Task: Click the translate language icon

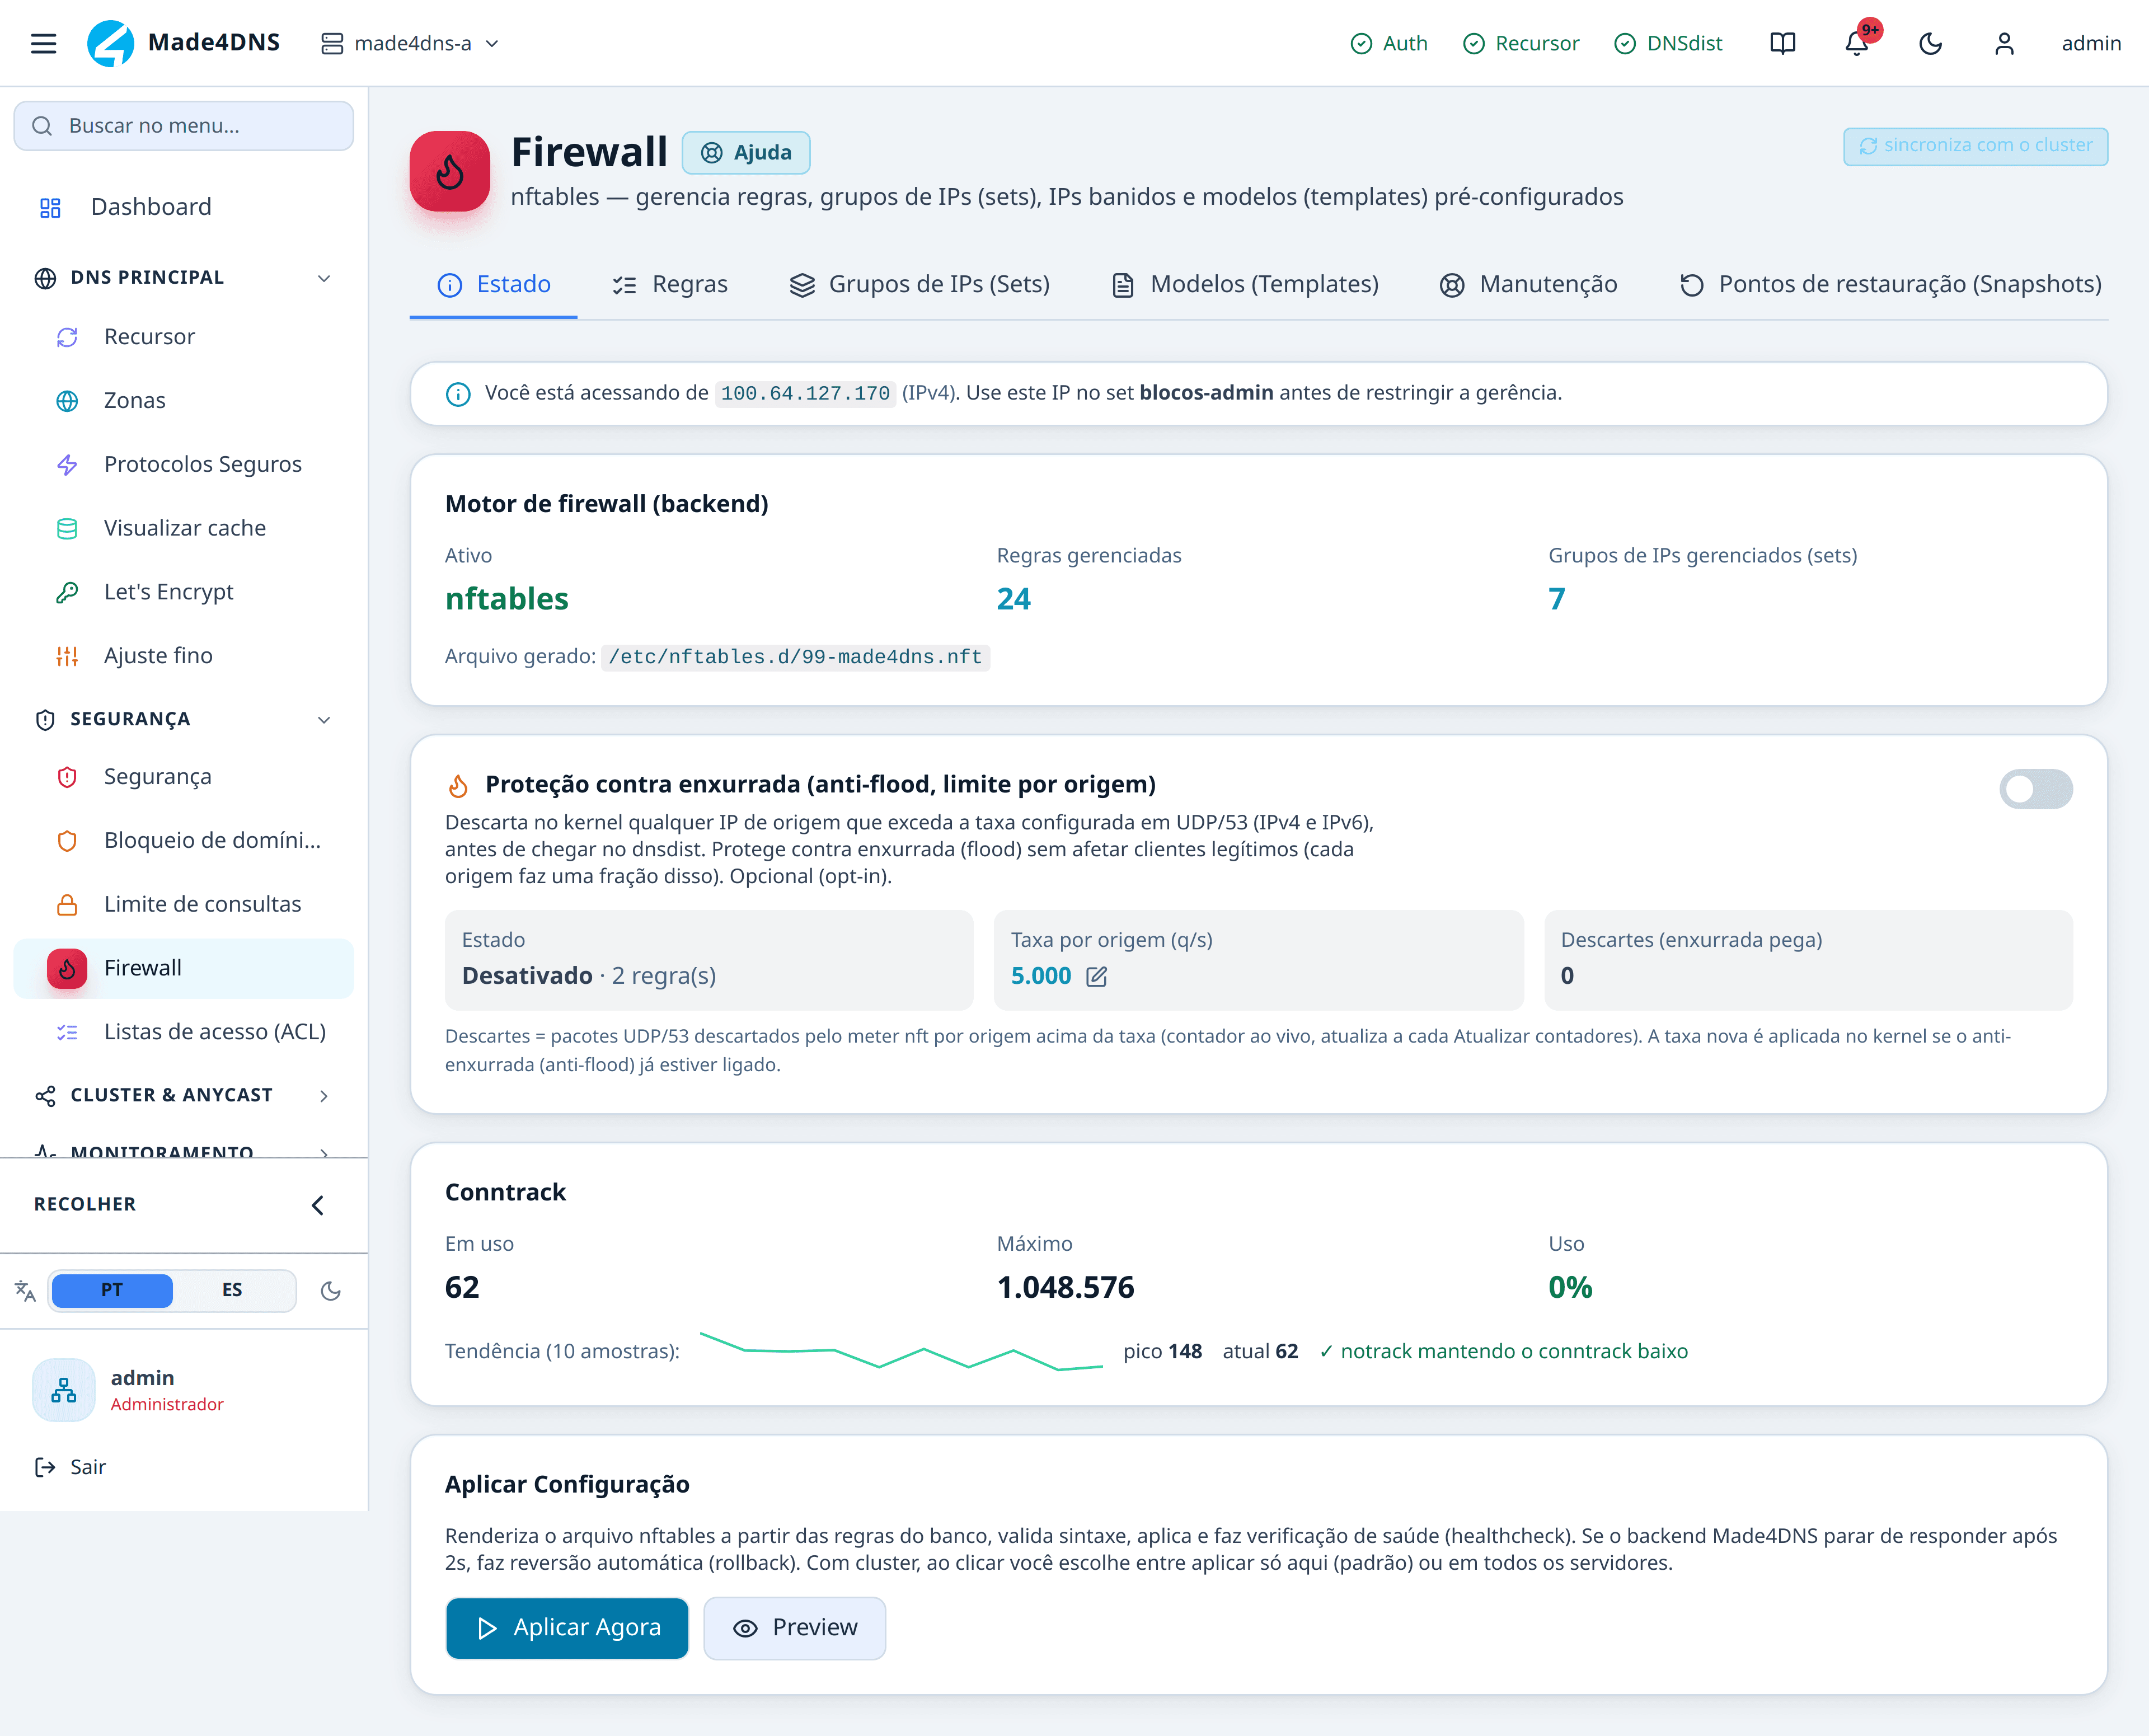Action: point(25,1291)
